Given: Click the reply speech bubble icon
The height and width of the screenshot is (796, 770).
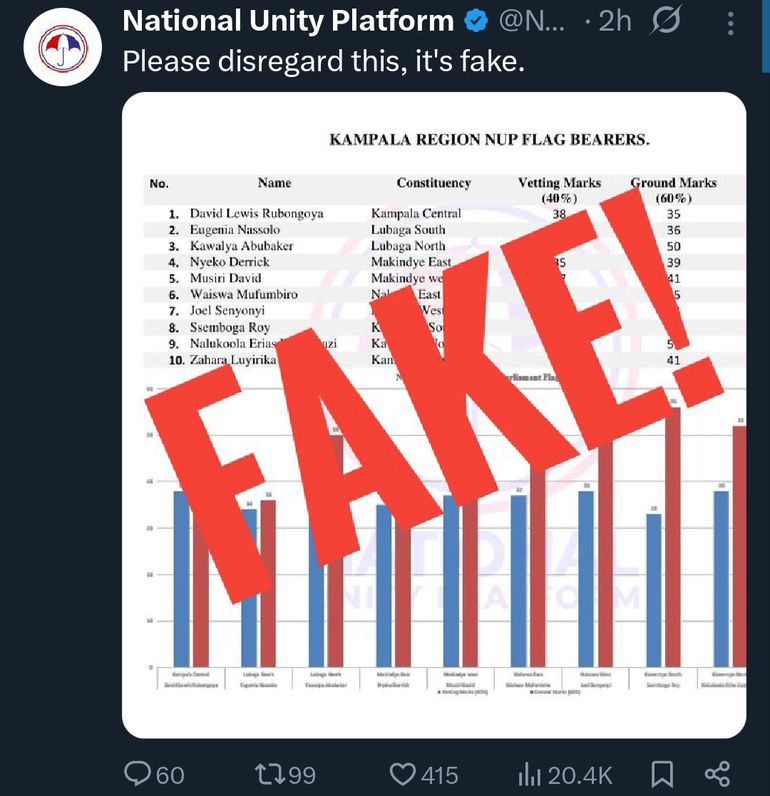Looking at the screenshot, I should click(137, 773).
